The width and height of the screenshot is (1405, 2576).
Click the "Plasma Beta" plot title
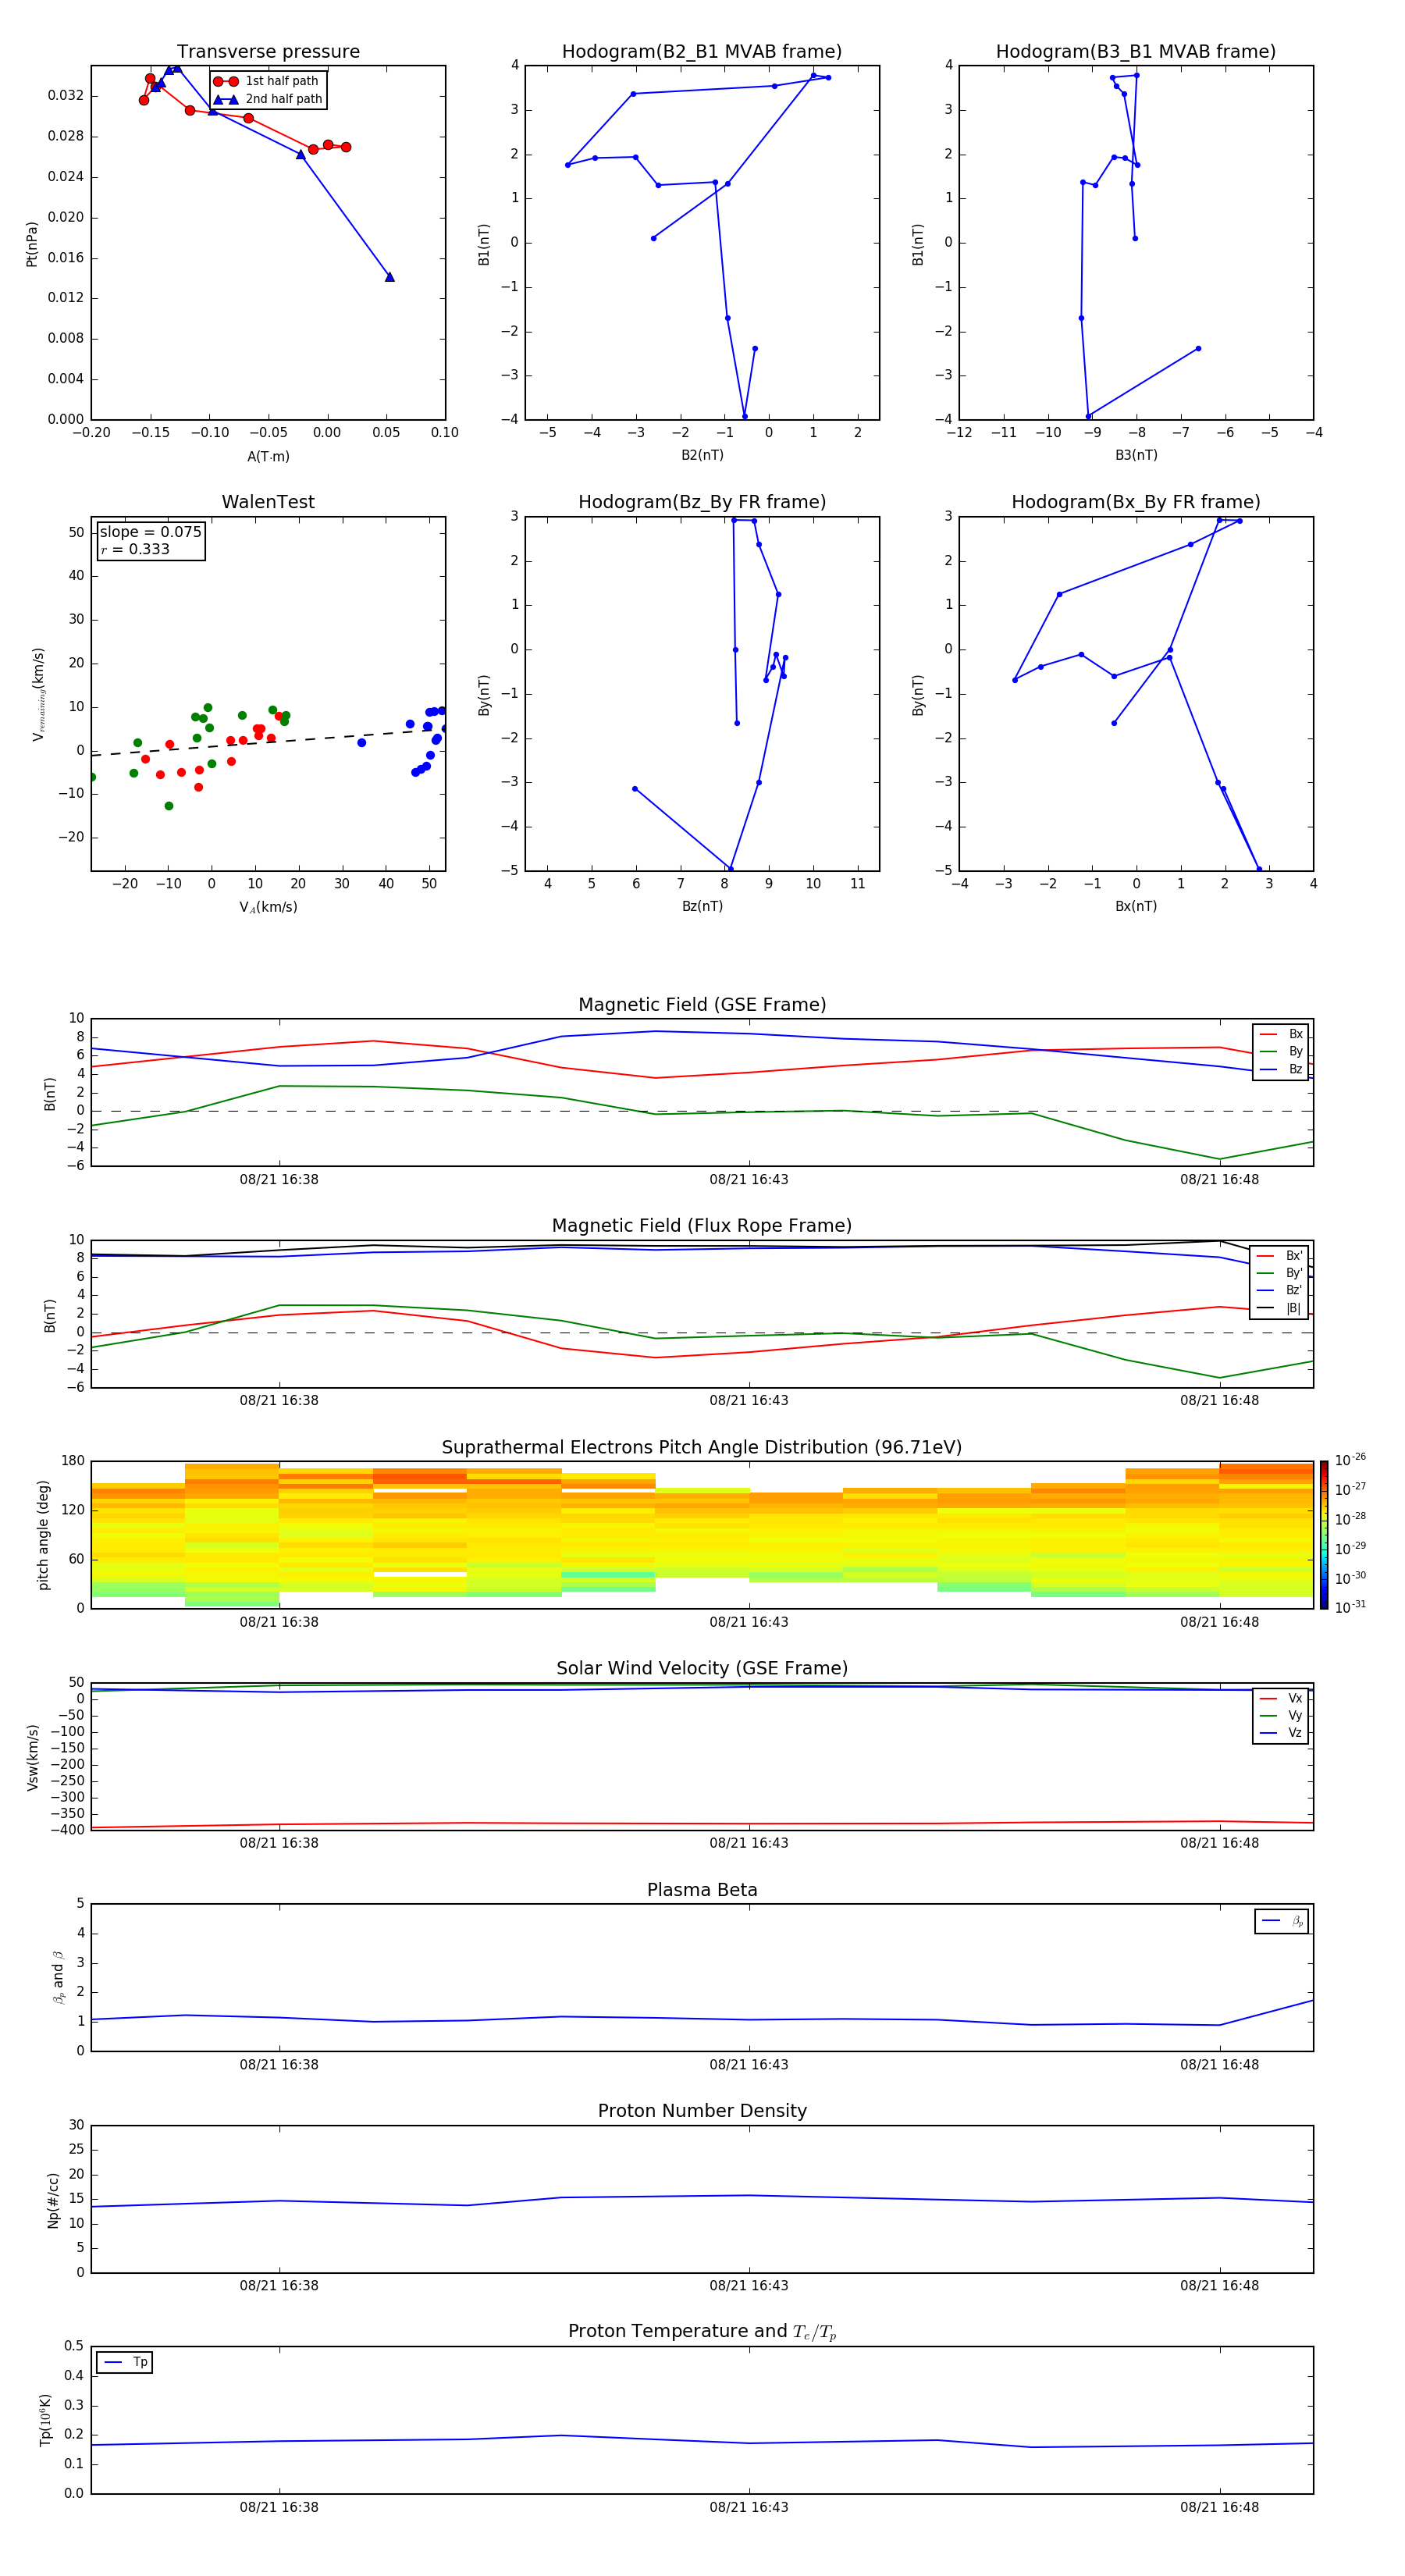click(702, 1891)
